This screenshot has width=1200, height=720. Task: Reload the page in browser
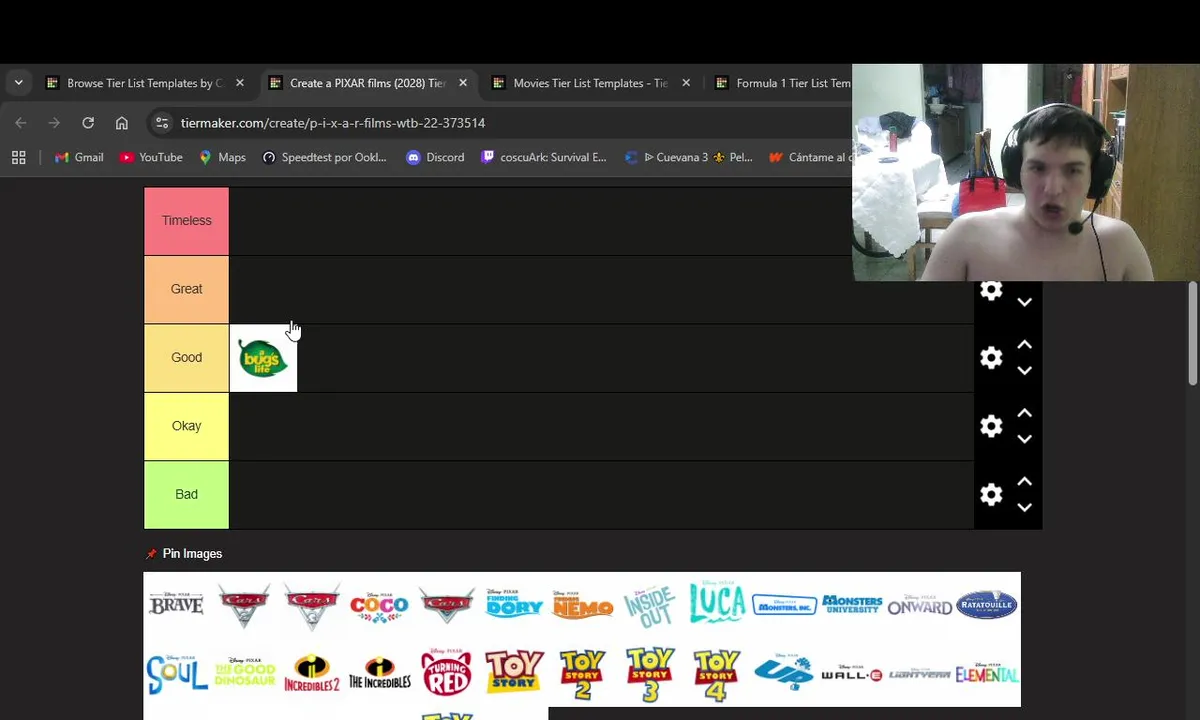pos(88,123)
